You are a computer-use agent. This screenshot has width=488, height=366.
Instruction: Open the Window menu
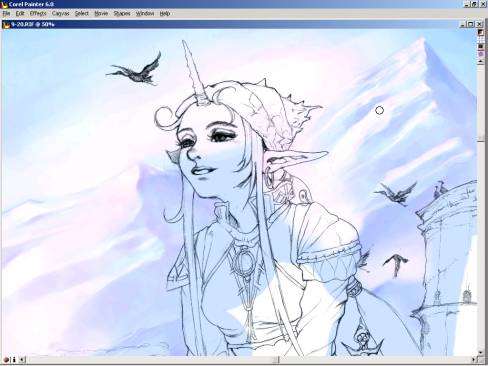(145, 14)
